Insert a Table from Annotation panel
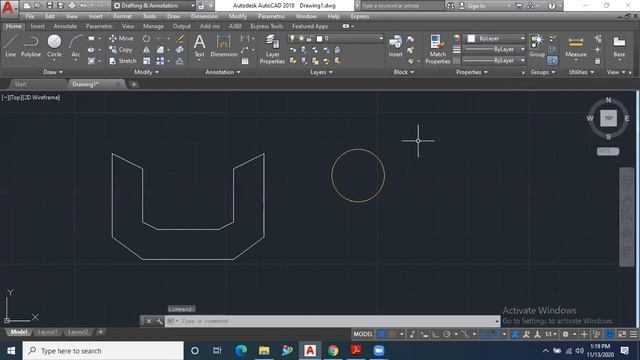The height and width of the screenshot is (360, 640). click(x=245, y=61)
